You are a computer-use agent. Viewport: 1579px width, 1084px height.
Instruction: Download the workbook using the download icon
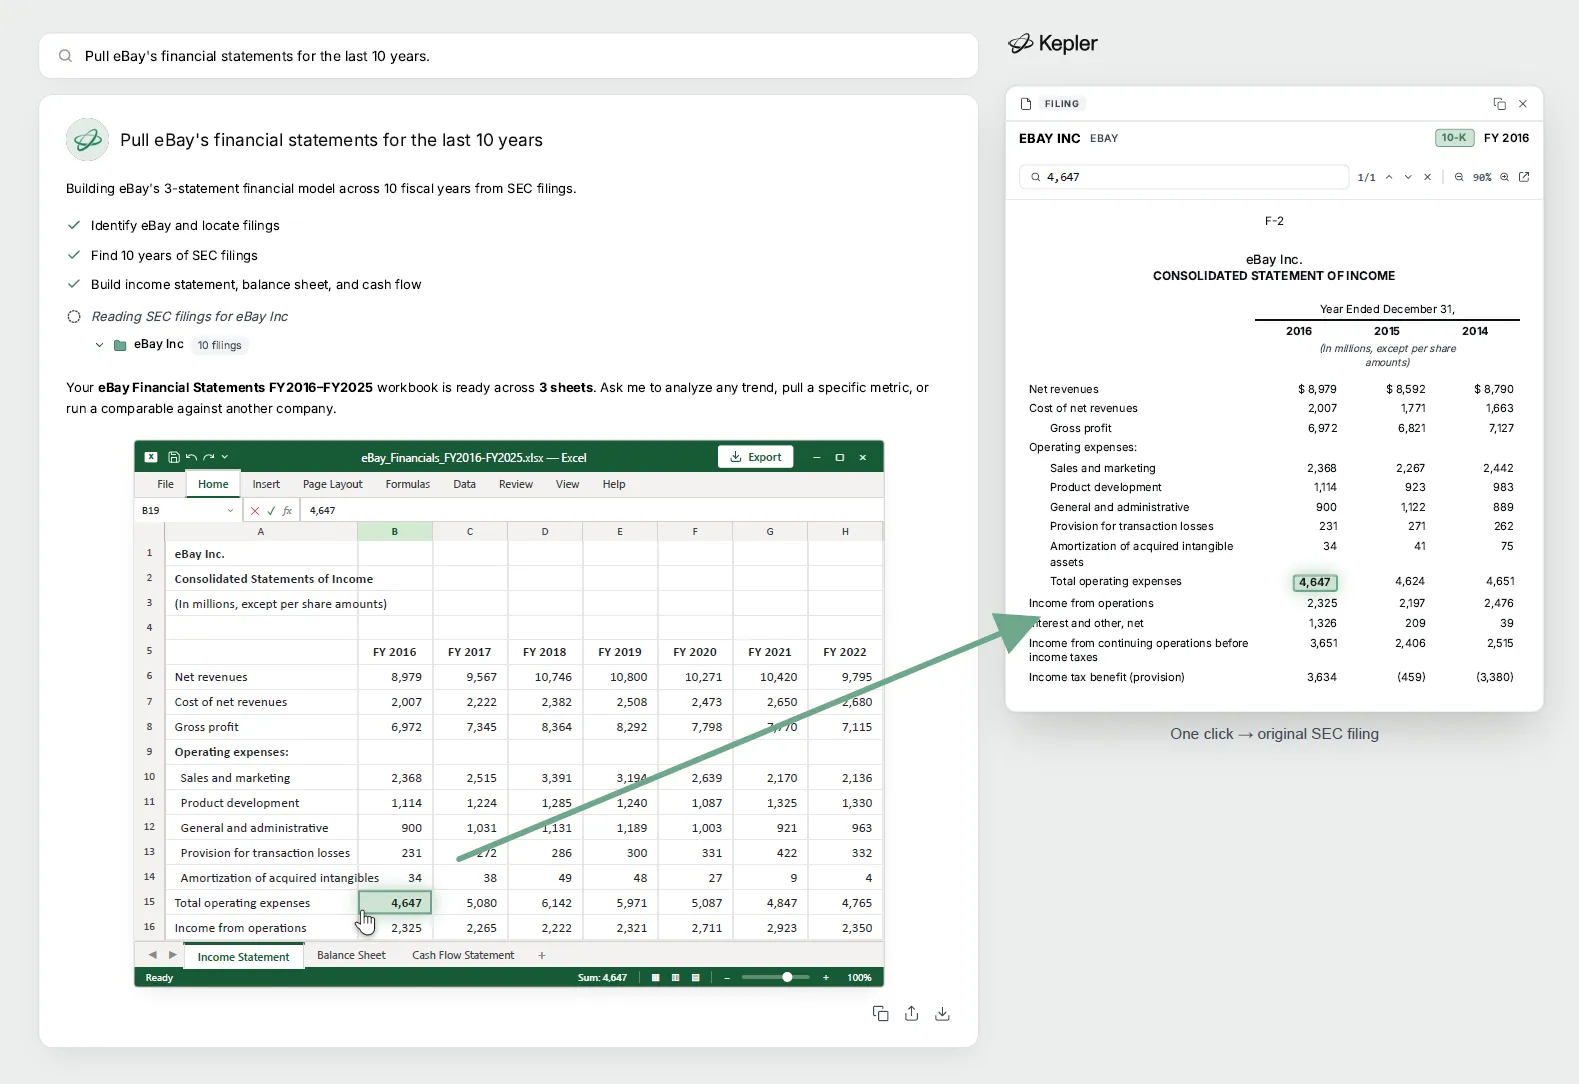click(942, 1013)
